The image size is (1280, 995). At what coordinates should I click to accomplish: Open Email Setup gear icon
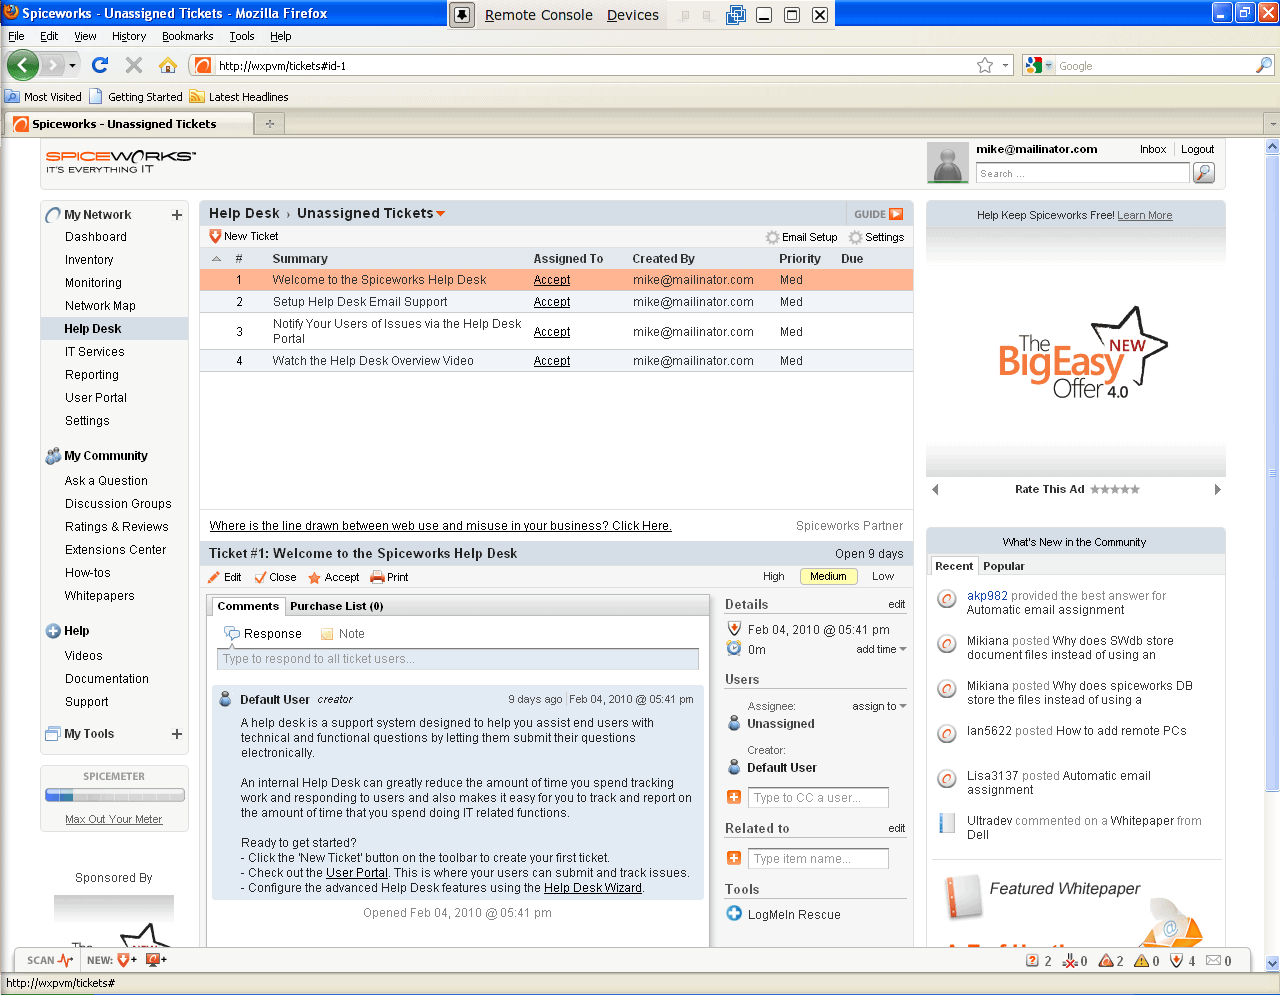tap(772, 238)
